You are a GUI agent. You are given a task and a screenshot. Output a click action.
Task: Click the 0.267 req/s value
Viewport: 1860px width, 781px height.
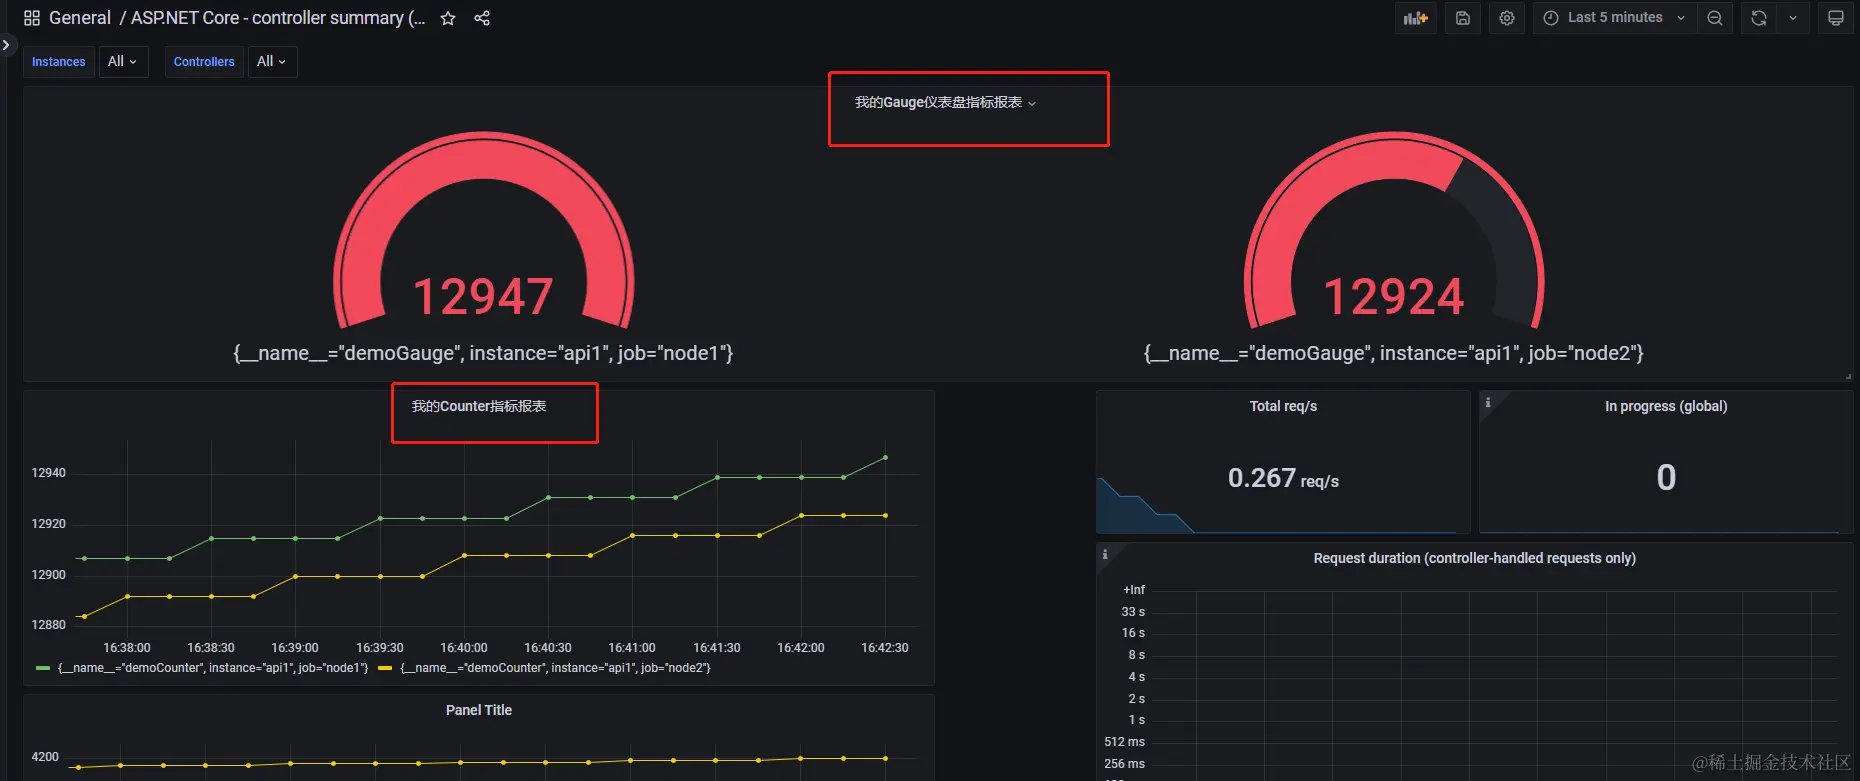pos(1283,479)
